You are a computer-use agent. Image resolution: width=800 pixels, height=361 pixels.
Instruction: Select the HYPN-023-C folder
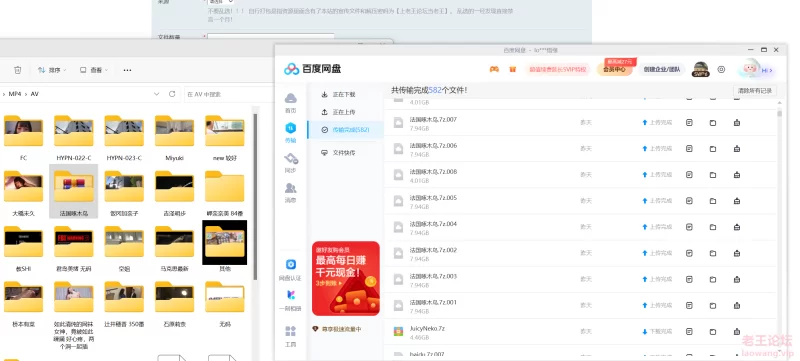coord(124,138)
